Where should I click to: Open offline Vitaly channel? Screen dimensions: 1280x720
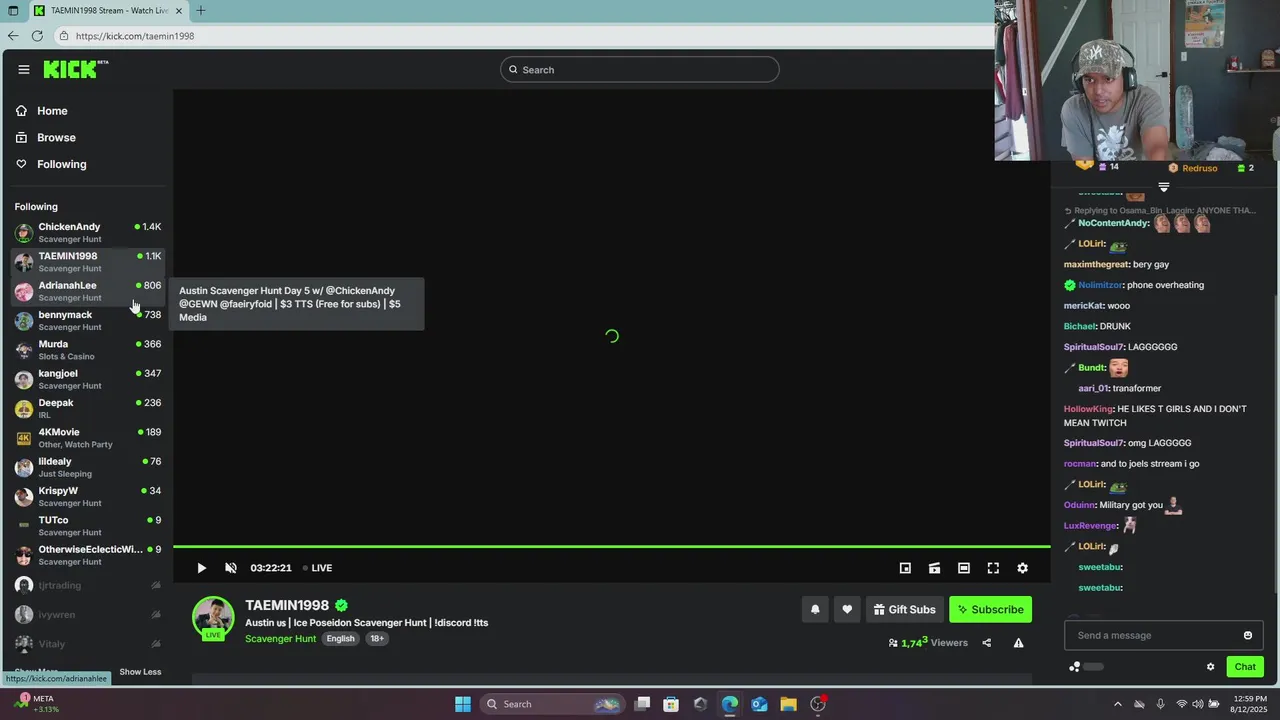coord(88,643)
